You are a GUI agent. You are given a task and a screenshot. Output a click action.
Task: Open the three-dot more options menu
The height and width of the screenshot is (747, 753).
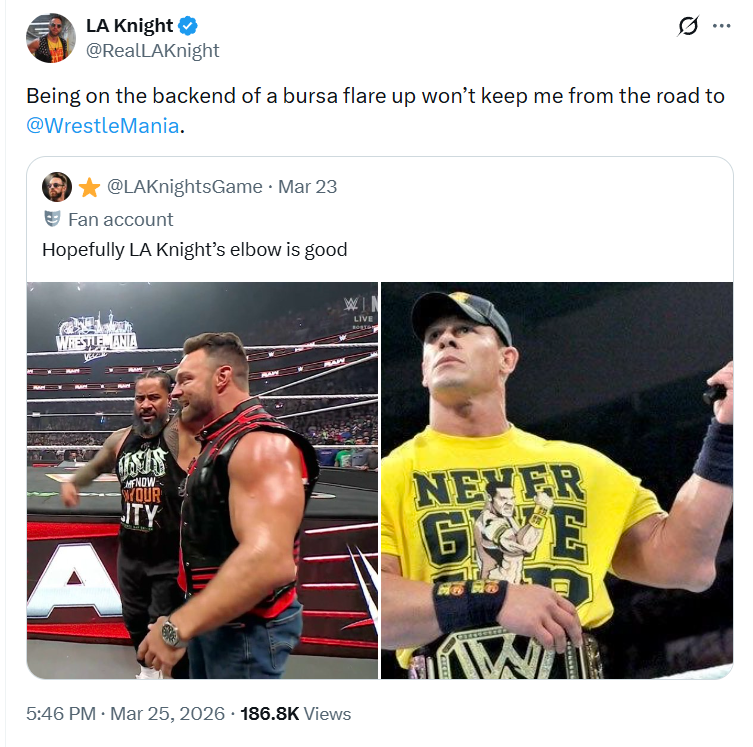pos(721,27)
